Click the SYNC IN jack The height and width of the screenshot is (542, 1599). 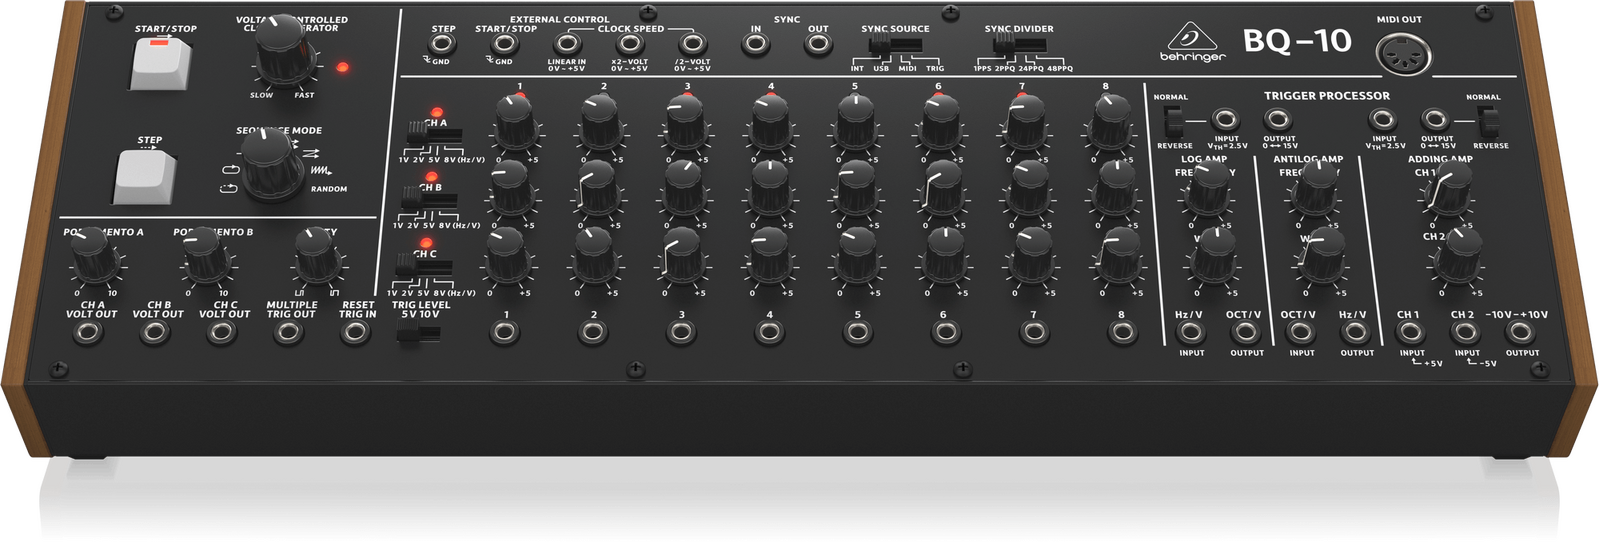tap(755, 45)
